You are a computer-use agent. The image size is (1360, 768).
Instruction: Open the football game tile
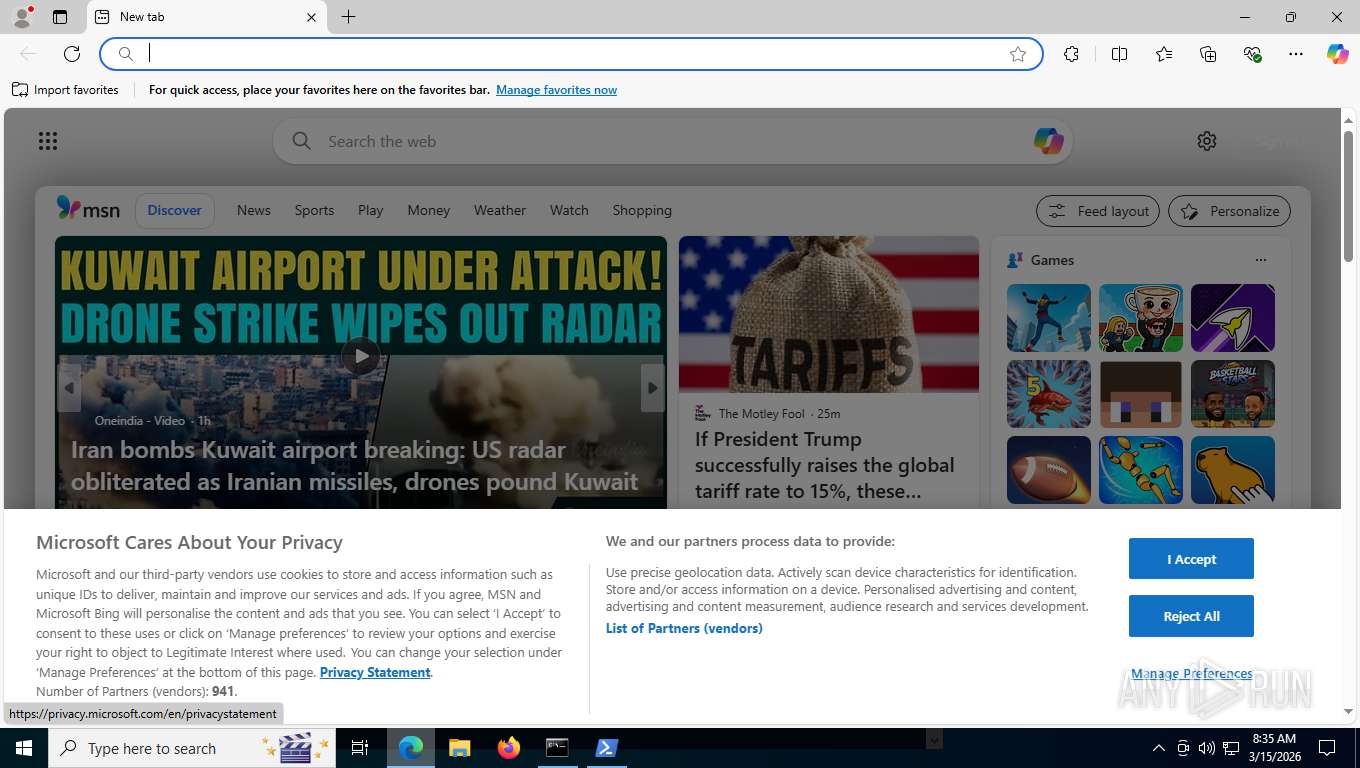pyautogui.click(x=1049, y=470)
